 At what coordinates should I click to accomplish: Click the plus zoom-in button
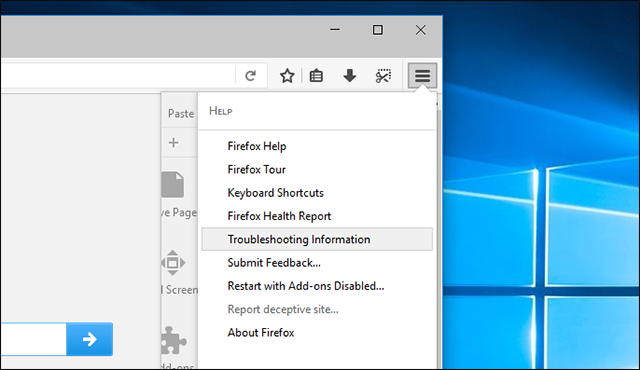[173, 143]
